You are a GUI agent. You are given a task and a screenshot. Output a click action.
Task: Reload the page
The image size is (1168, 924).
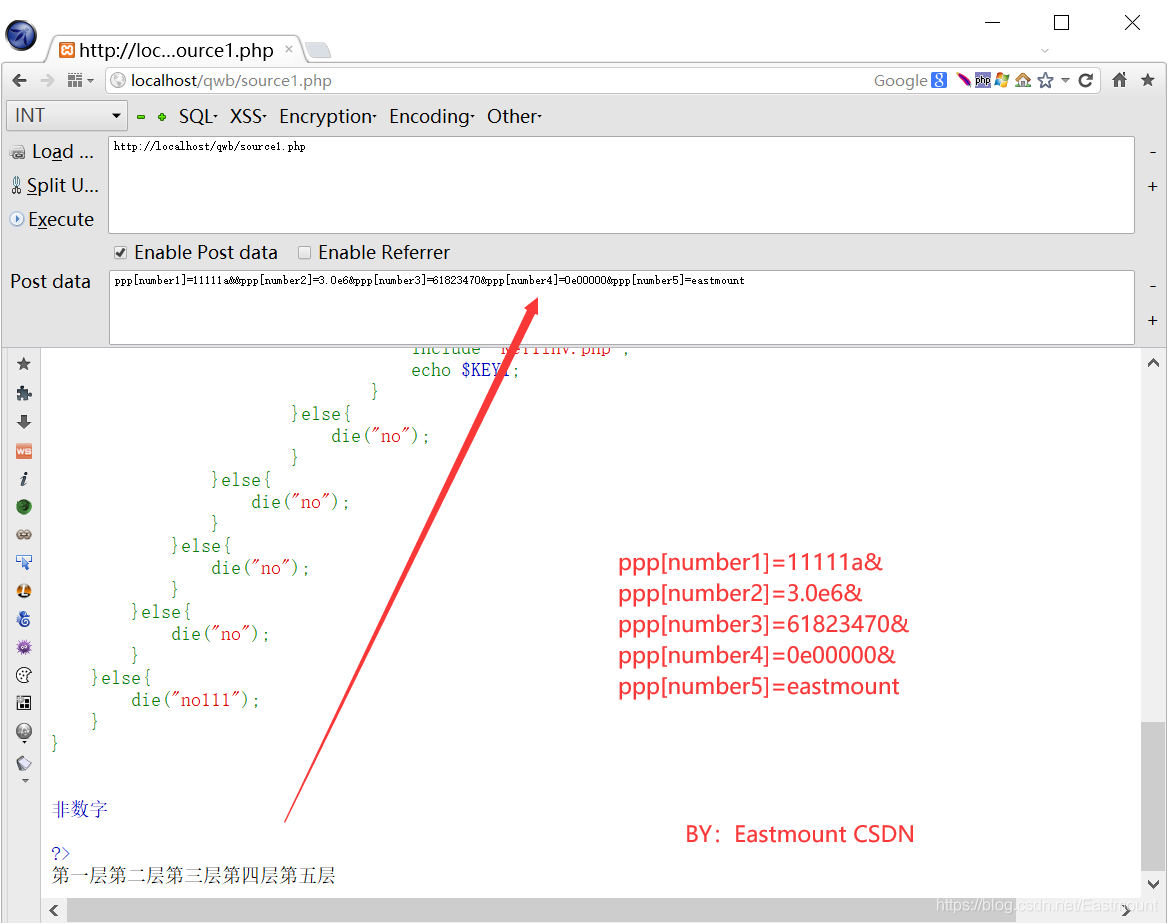1085,80
